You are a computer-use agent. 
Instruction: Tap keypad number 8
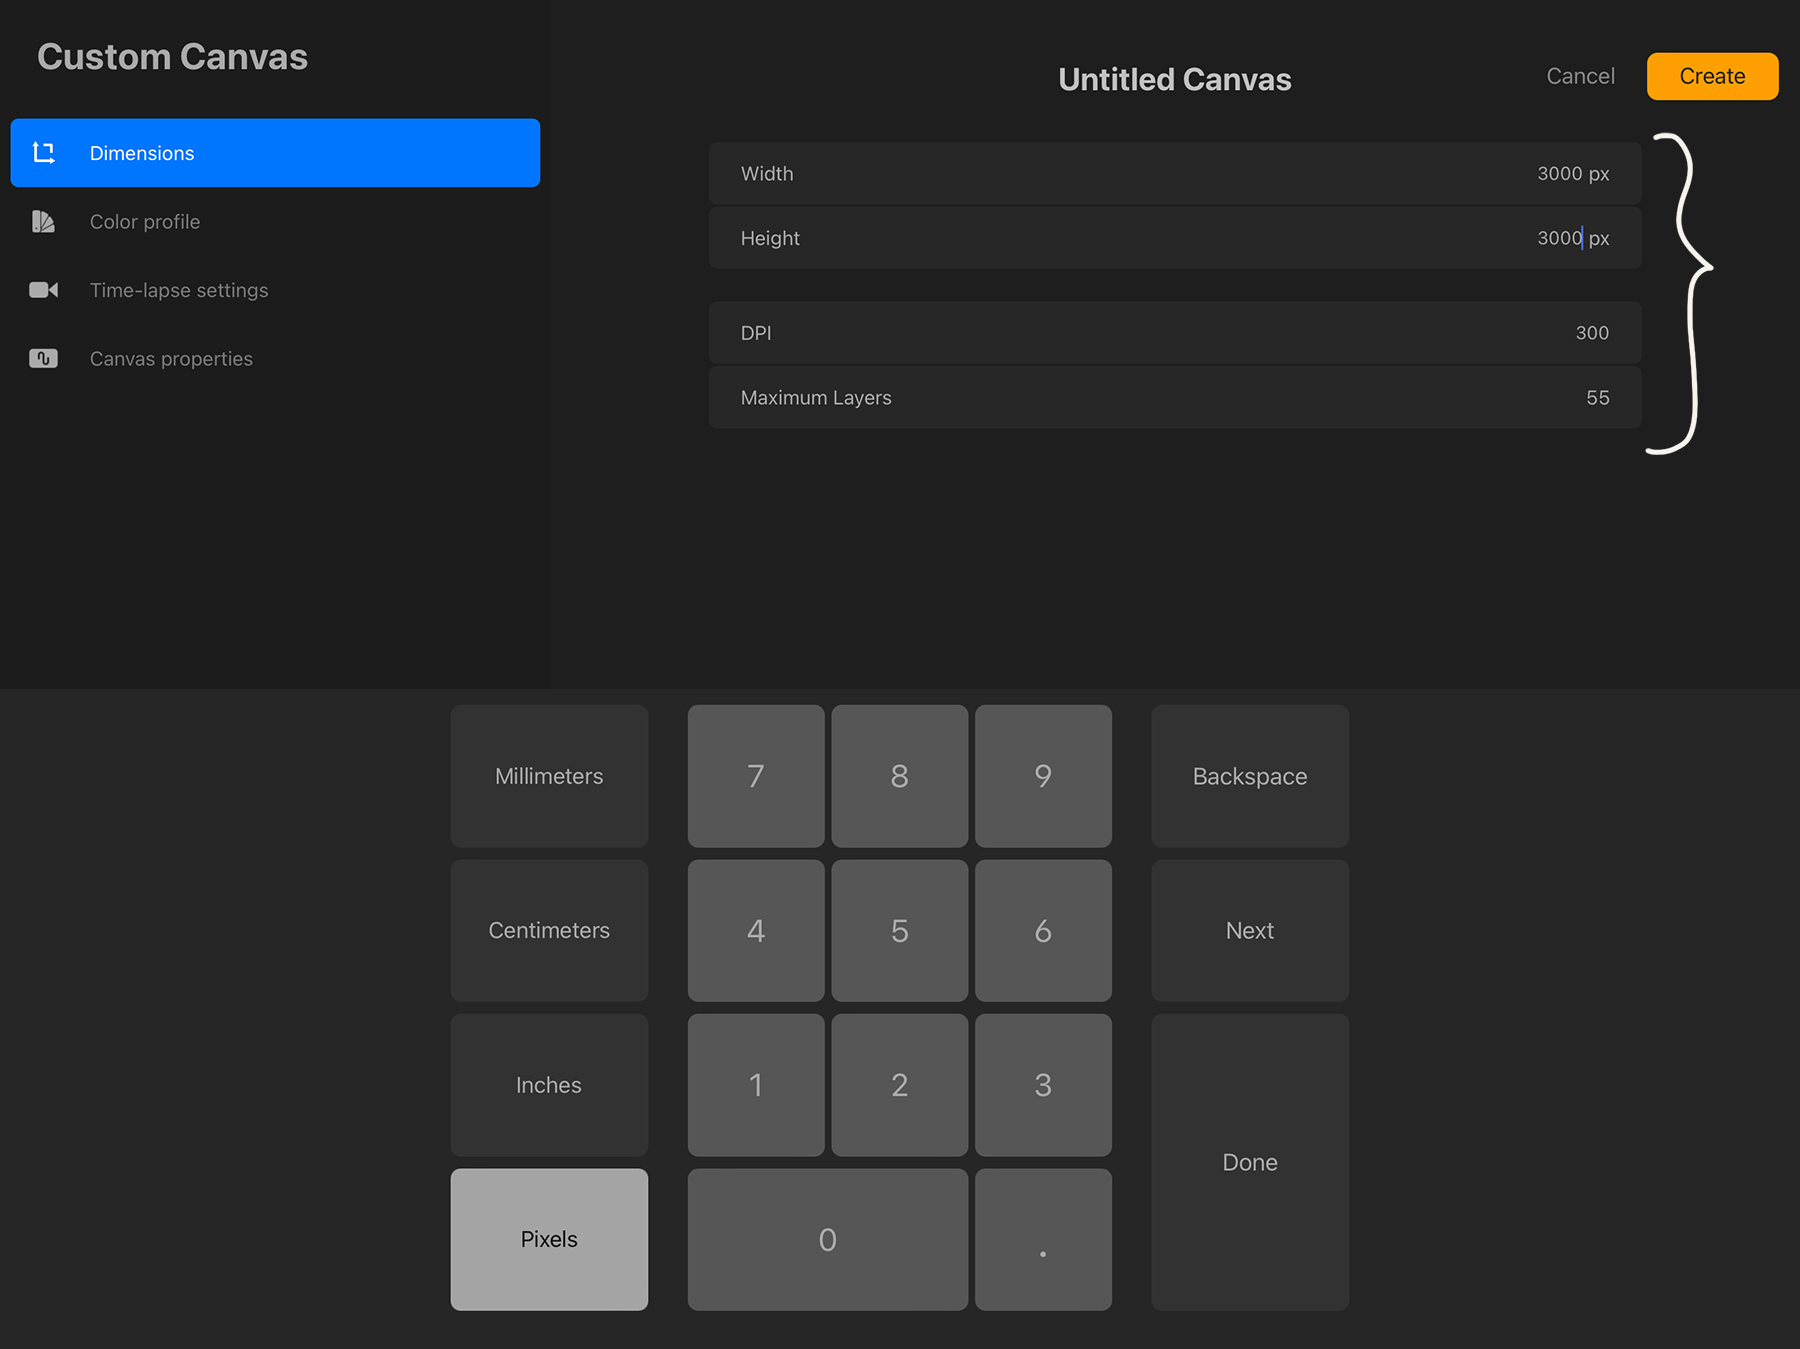point(900,776)
